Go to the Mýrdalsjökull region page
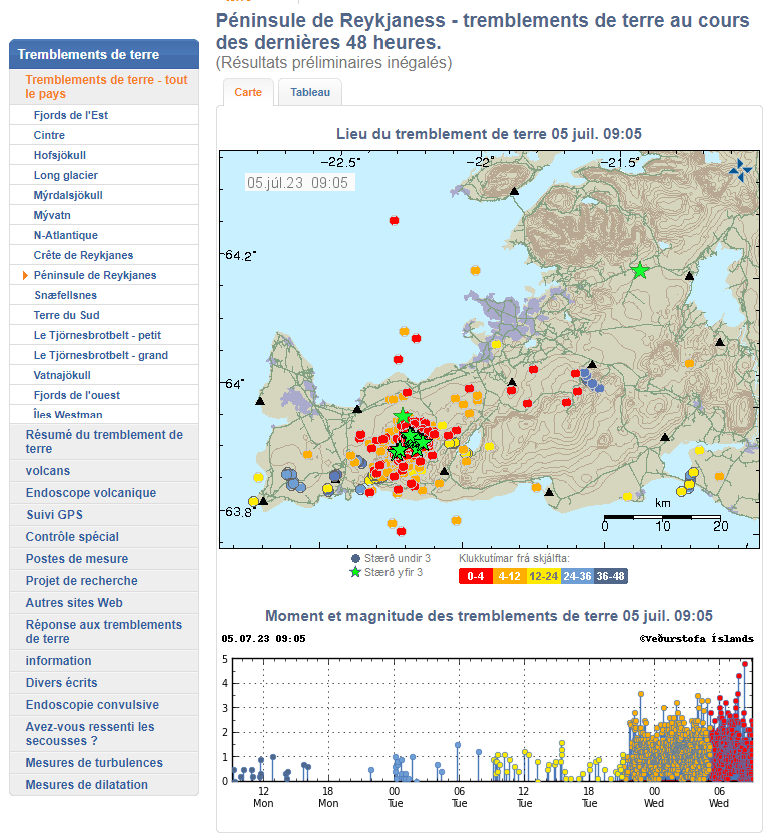 tap(68, 195)
